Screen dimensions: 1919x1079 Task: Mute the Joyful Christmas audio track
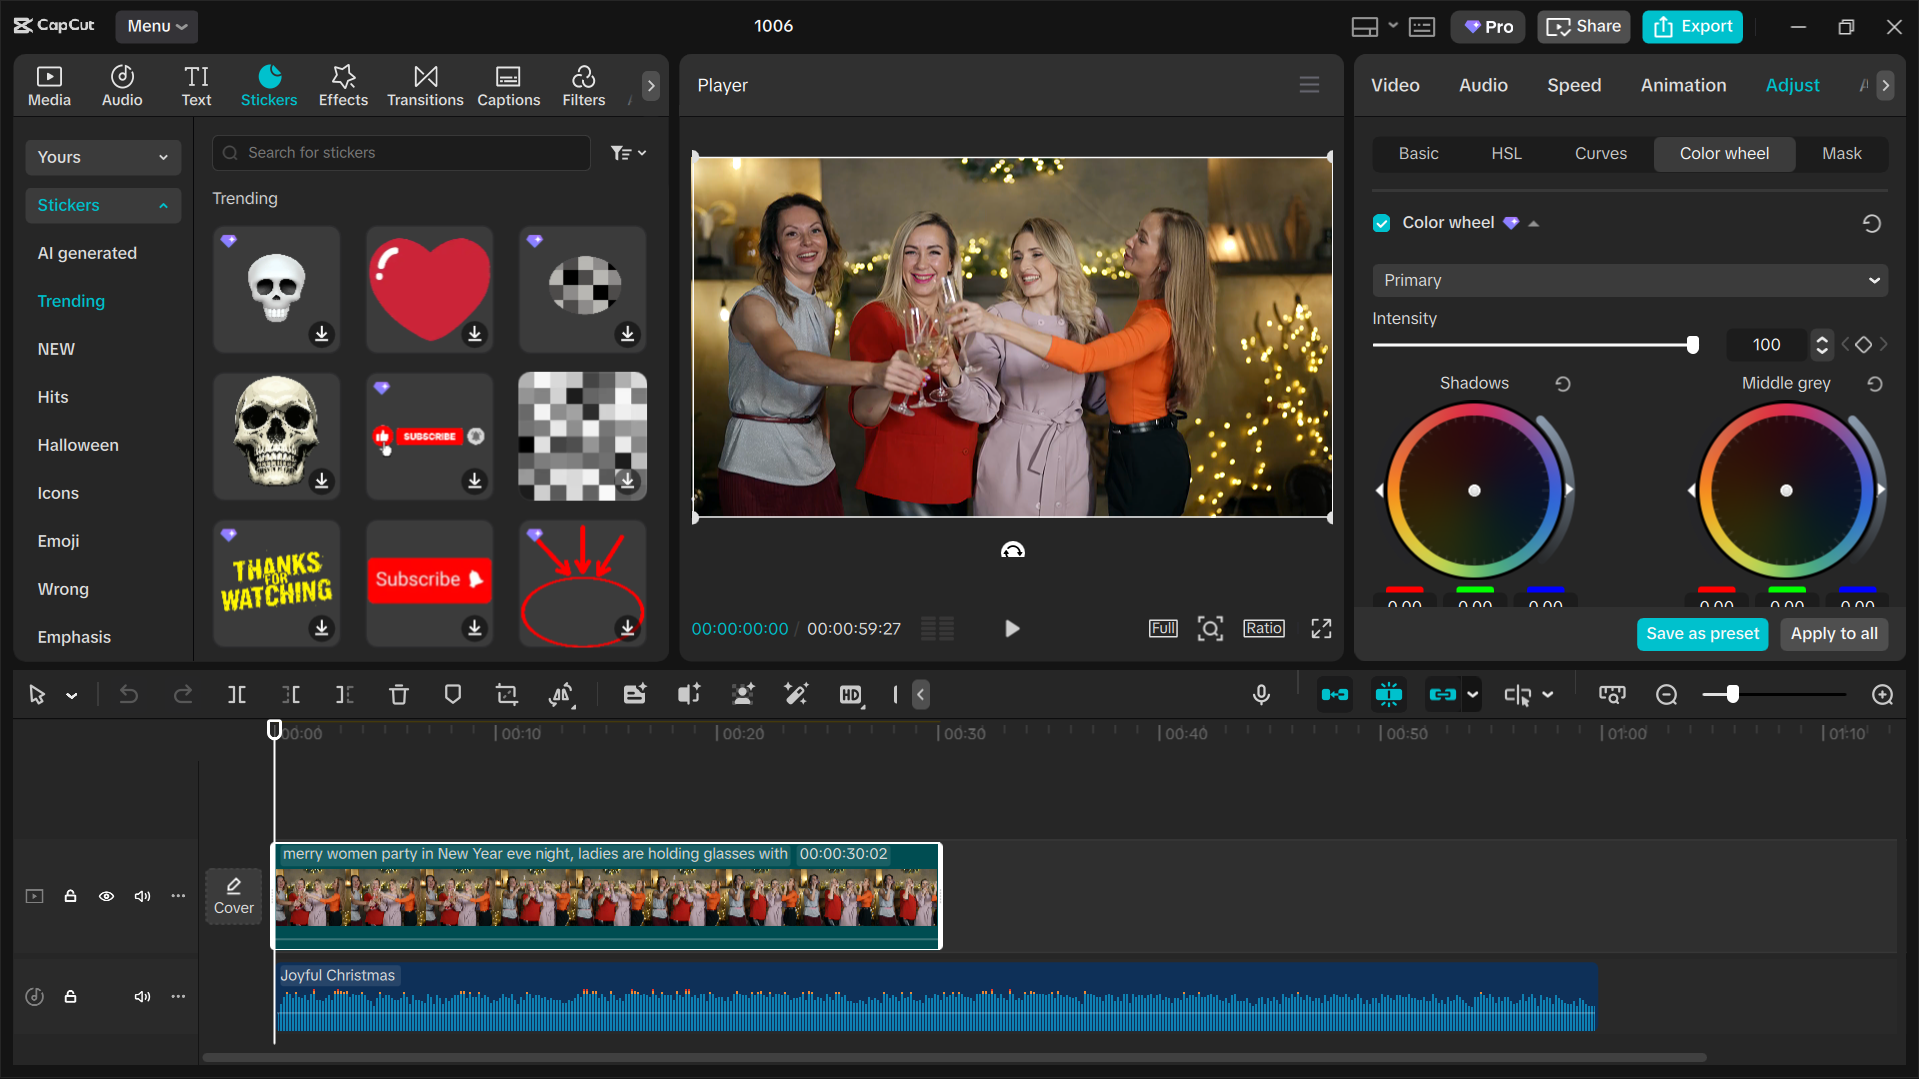tap(142, 996)
